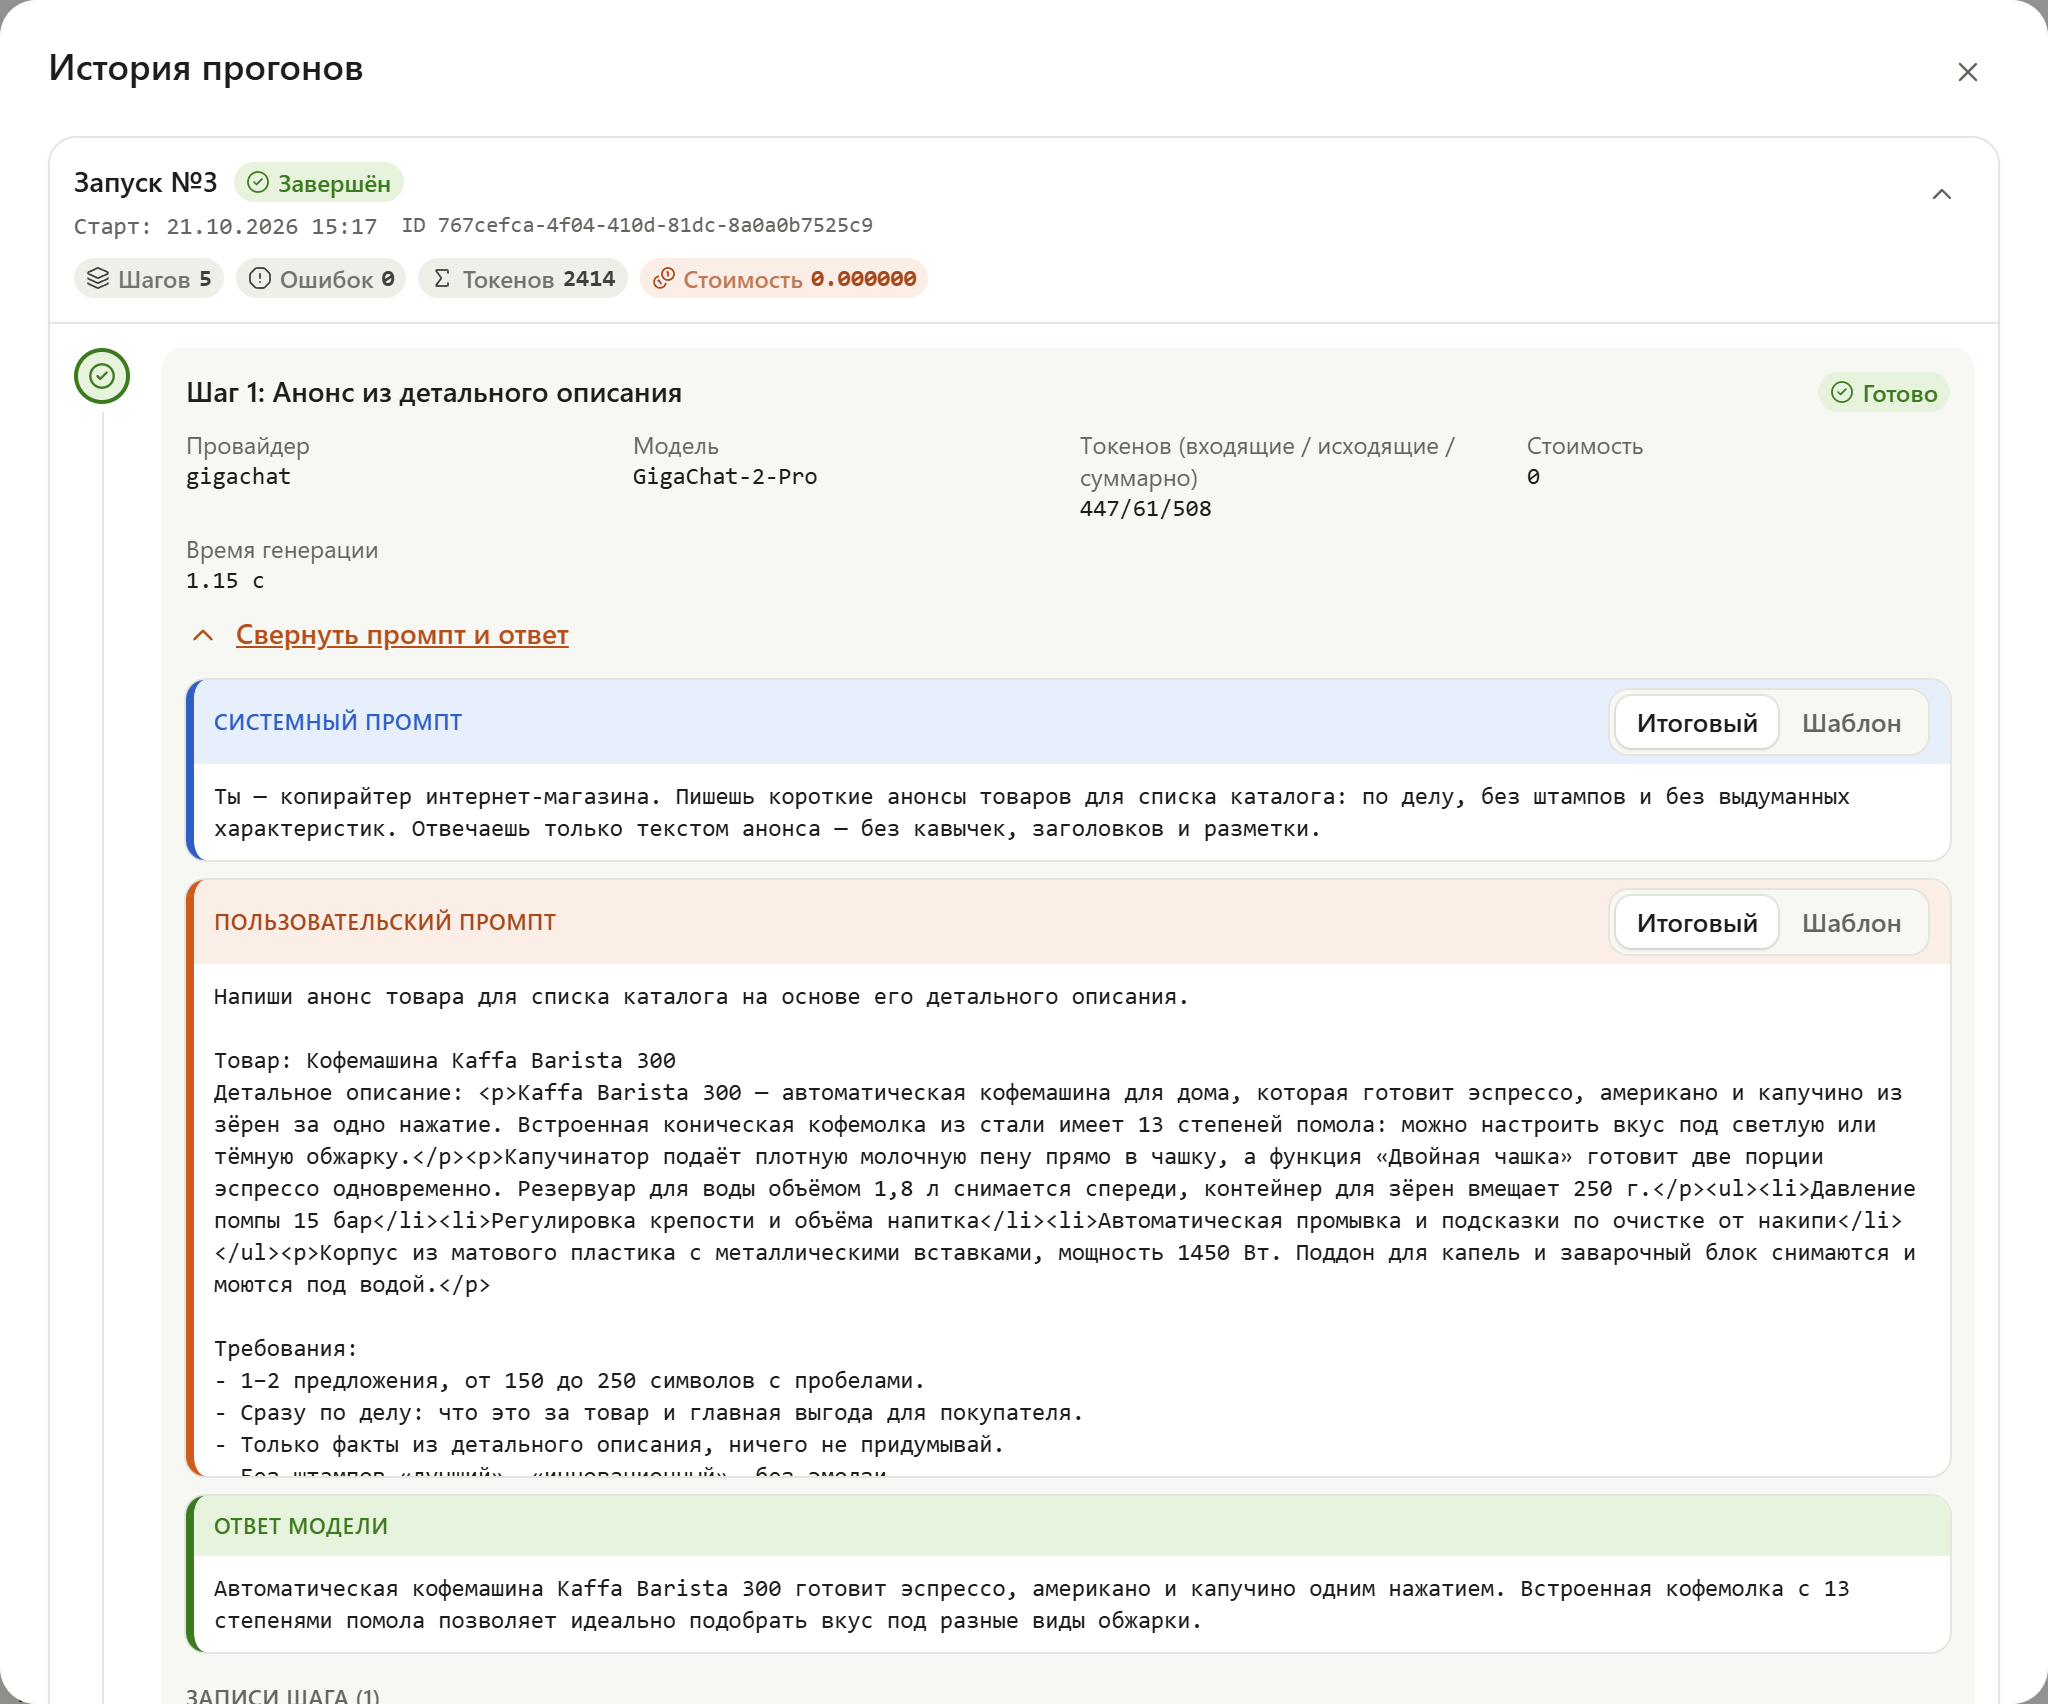The height and width of the screenshot is (1704, 2048).
Task: Click the model answer text
Action: [1031, 1604]
